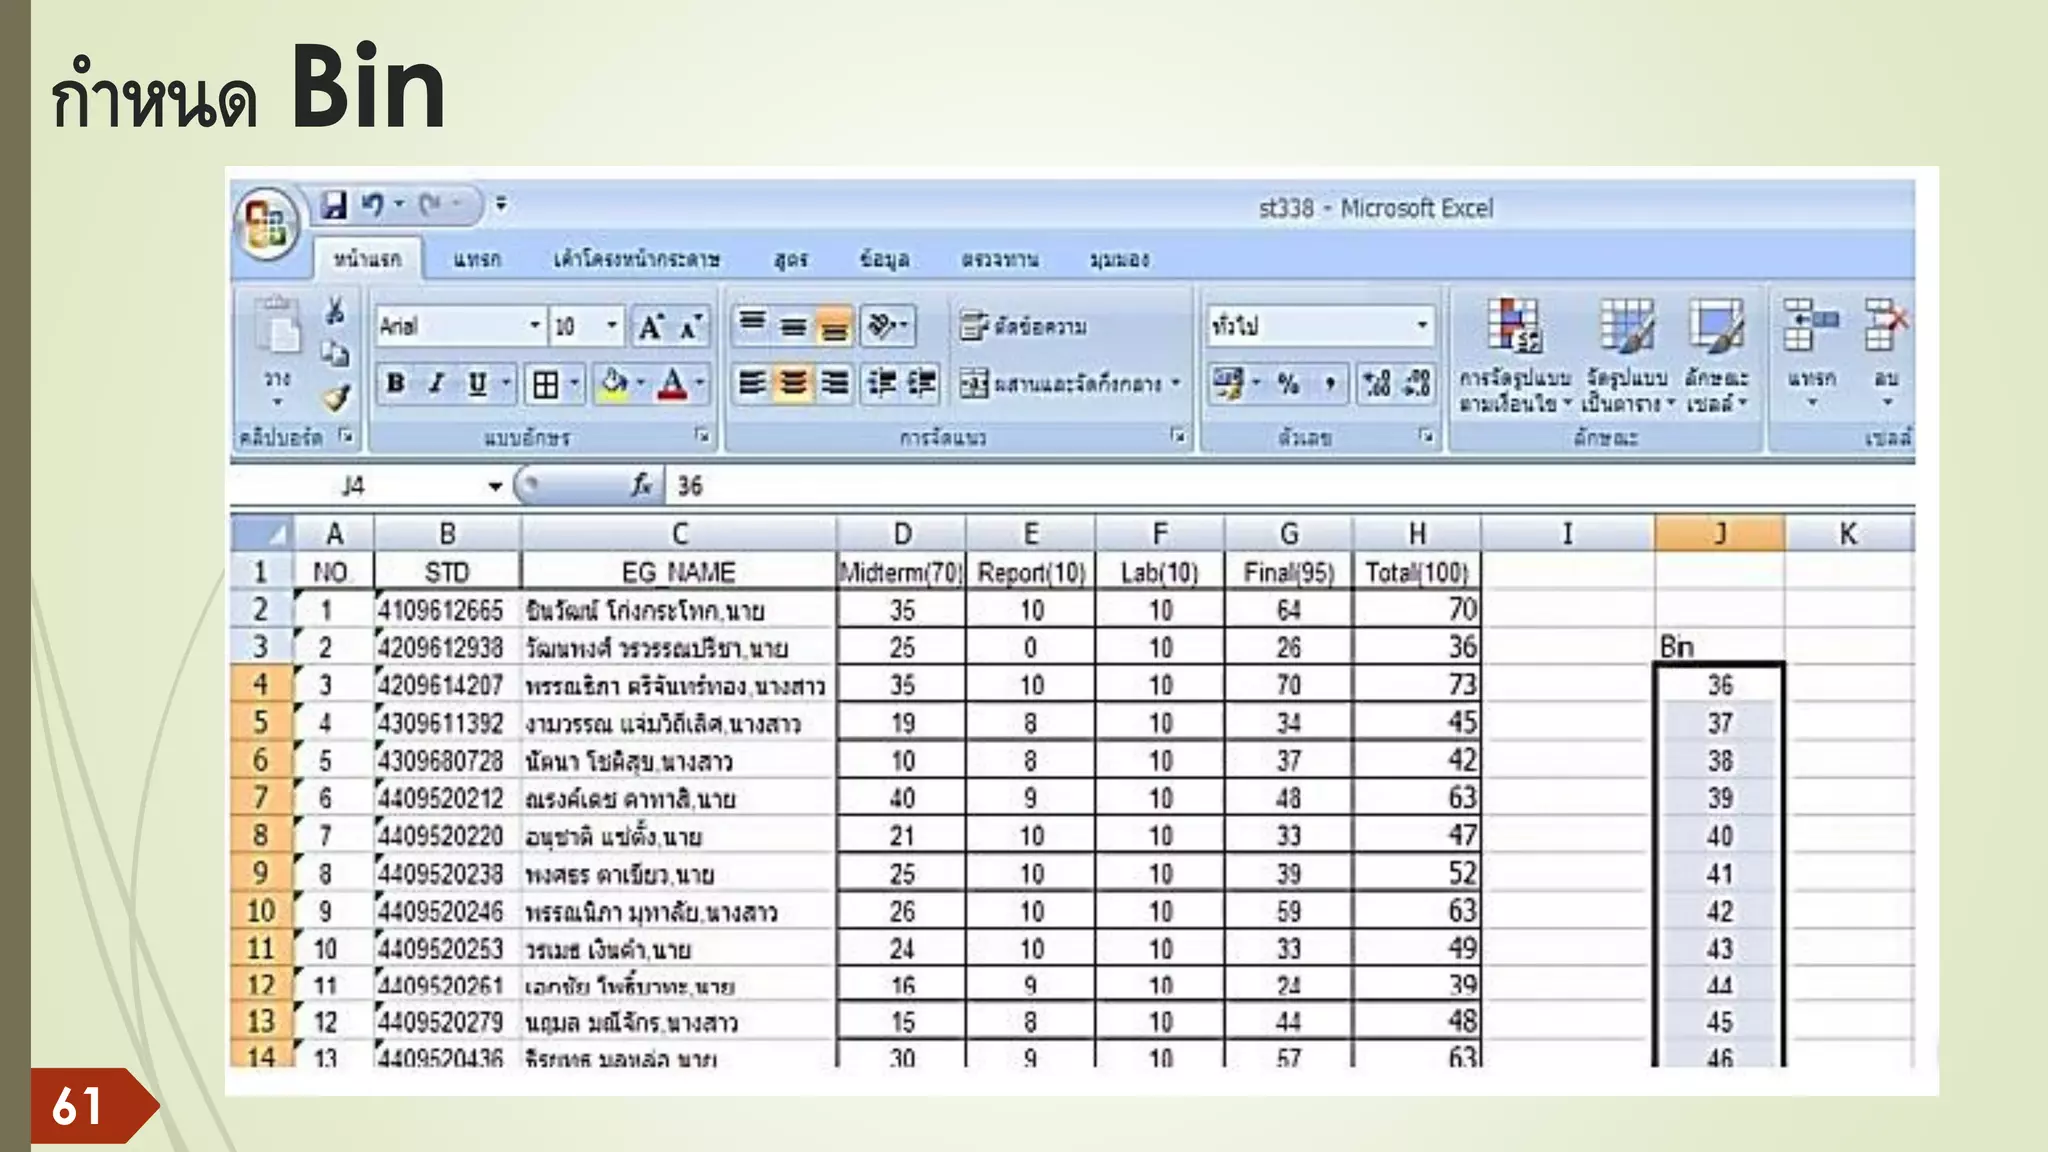Viewport: 2048px width, 1152px height.
Task: Open the Borders icon in font group
Action: tap(546, 384)
